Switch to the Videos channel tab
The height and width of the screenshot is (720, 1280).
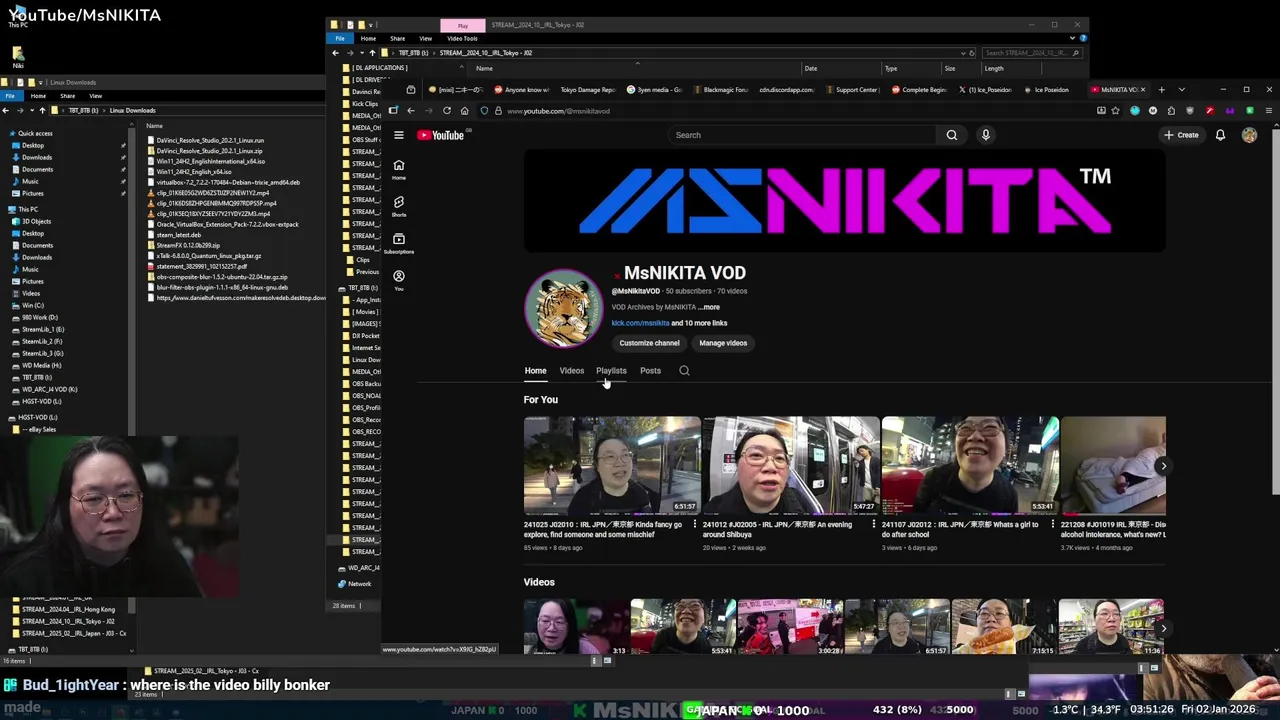[571, 371]
